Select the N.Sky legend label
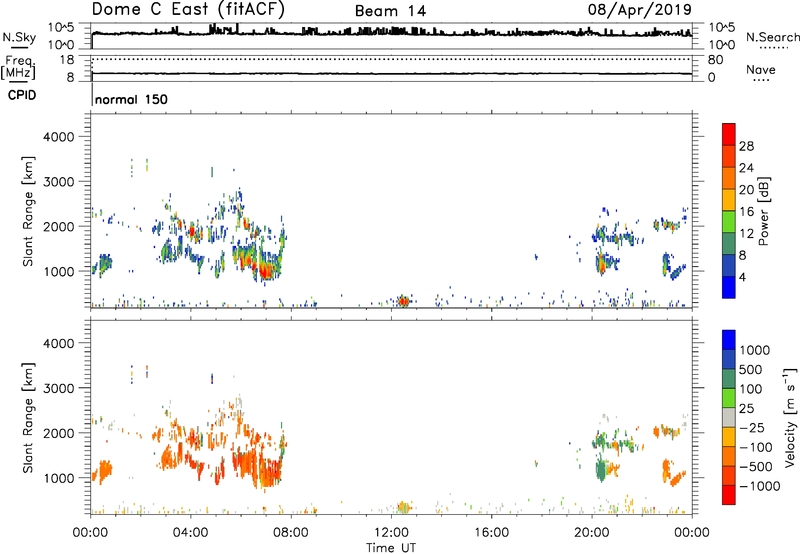 coord(19,37)
